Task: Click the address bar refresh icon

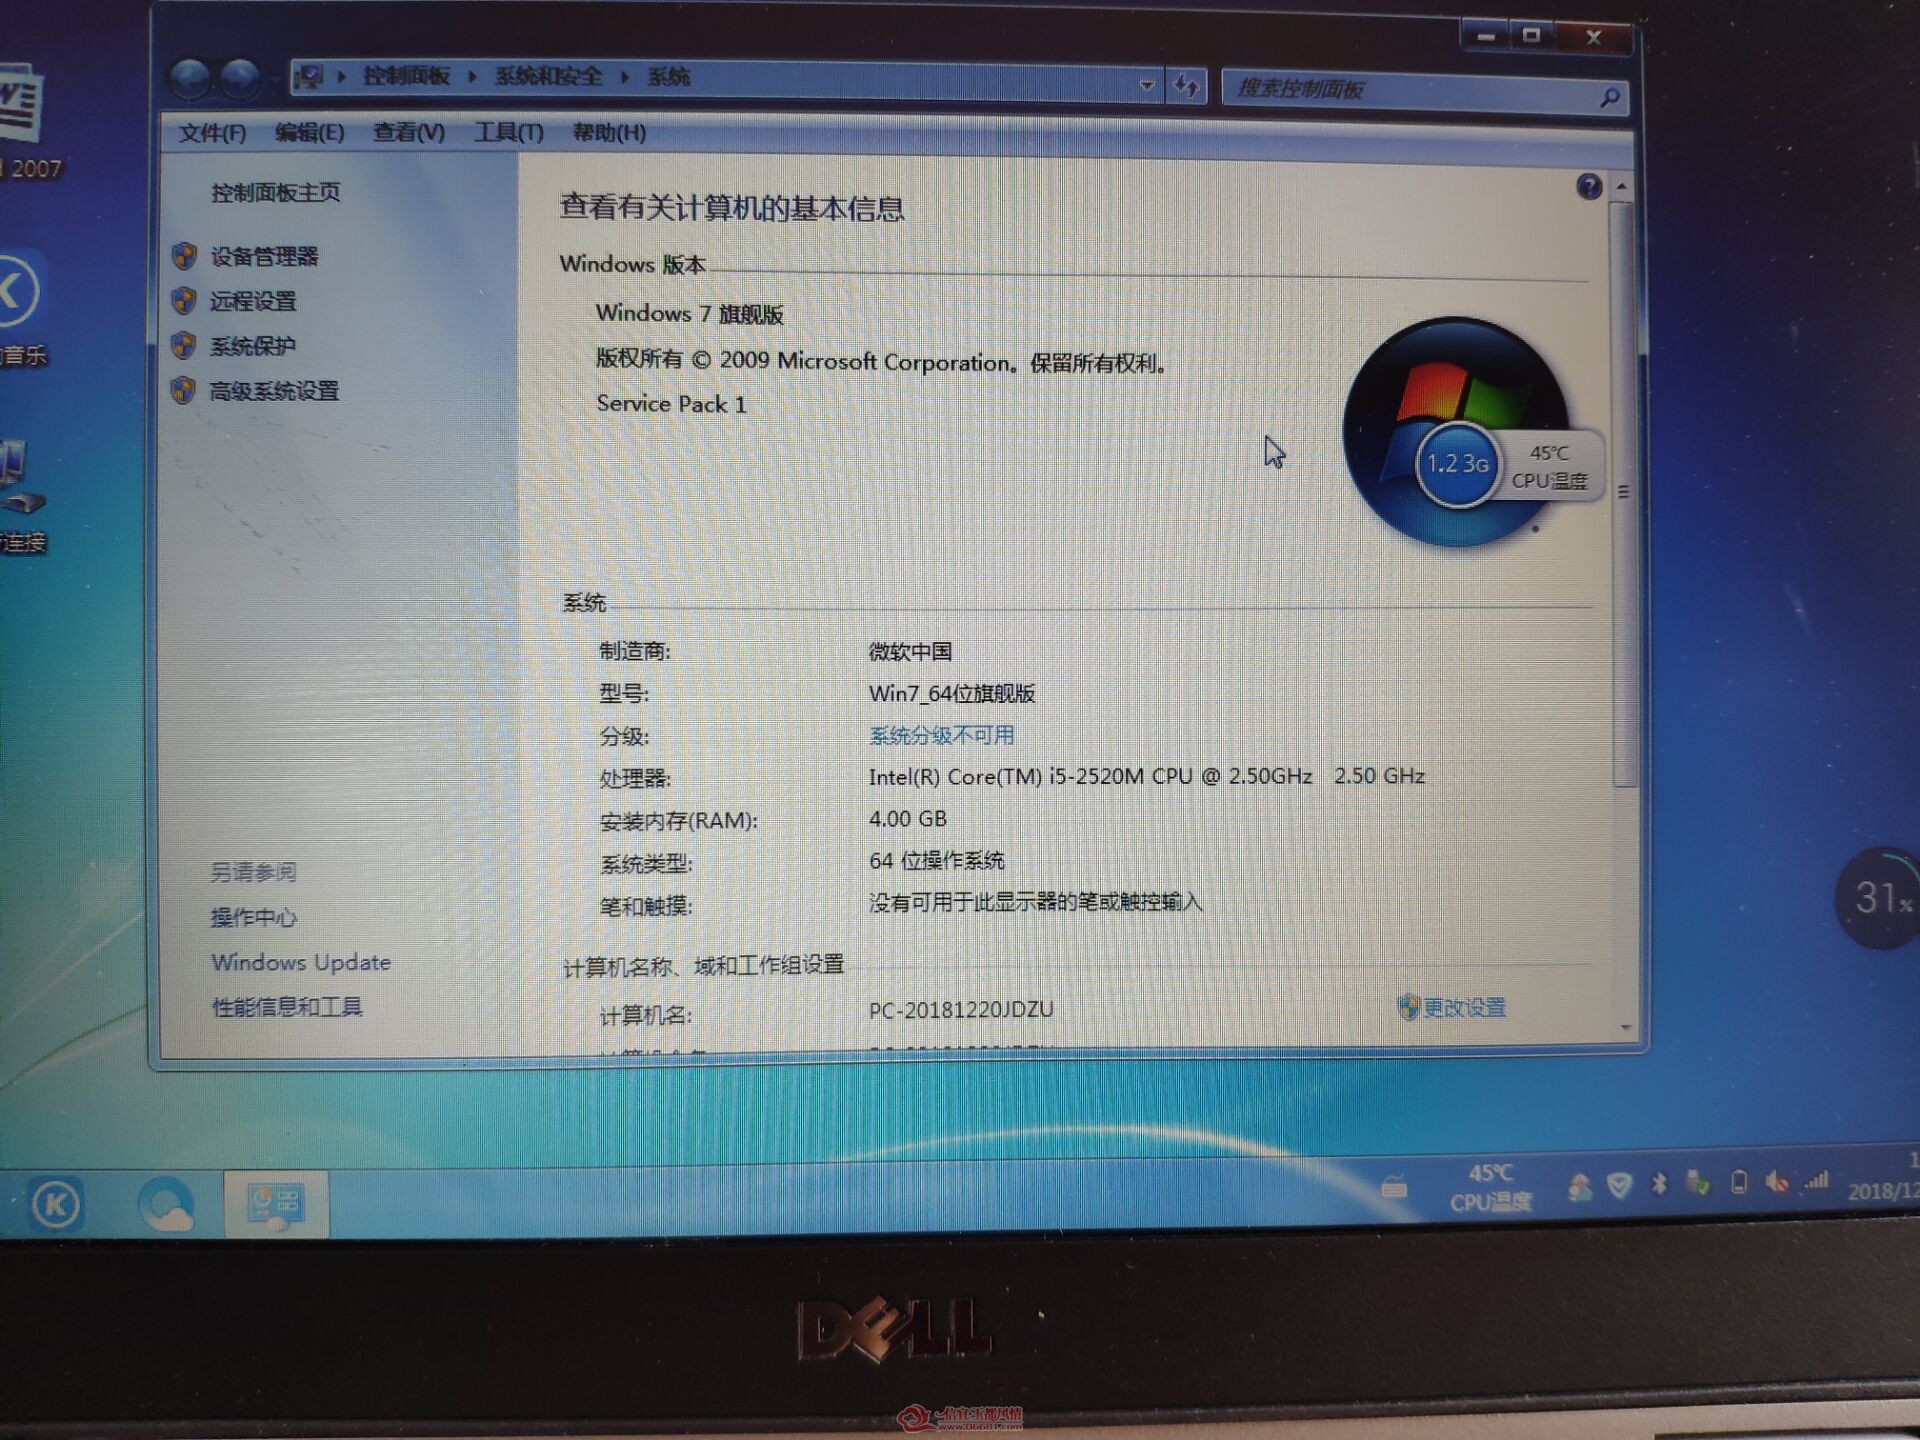Action: click(1186, 86)
